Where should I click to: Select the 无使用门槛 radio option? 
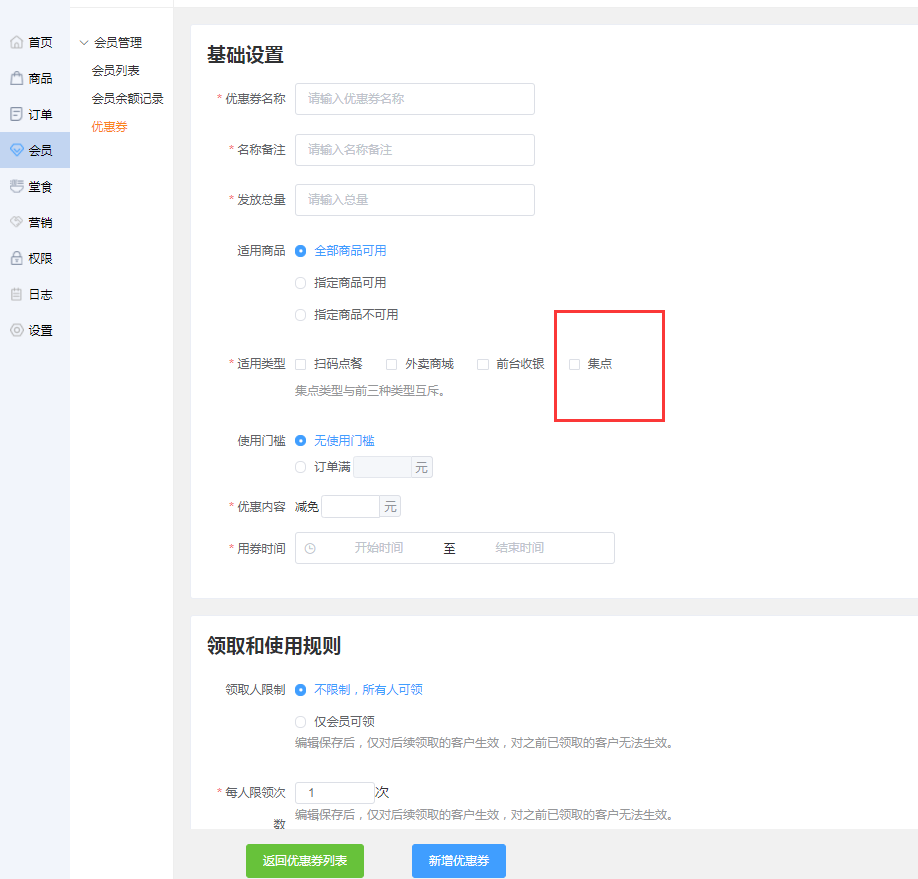click(300, 440)
